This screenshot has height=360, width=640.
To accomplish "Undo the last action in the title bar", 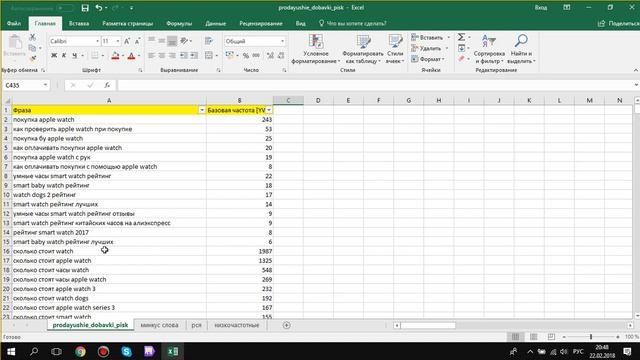I will [x=99, y=8].
